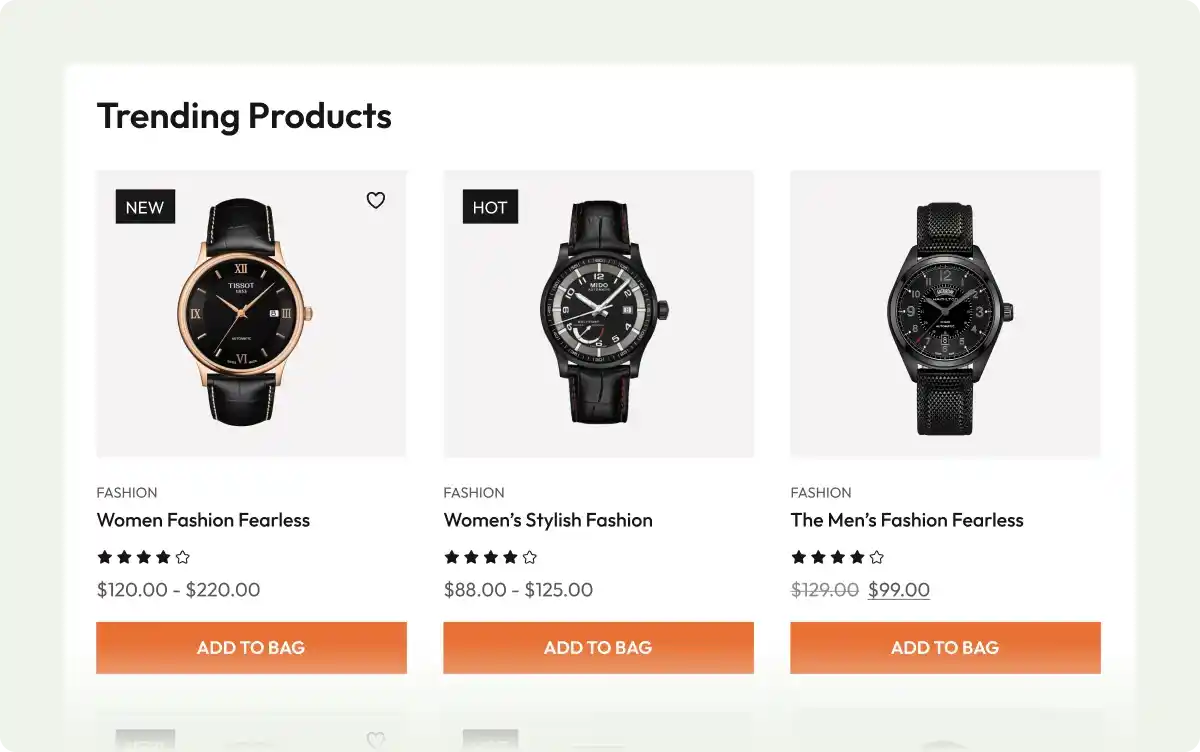Click the heart wishlist icon on Women Fashion Fearless
Image resolution: width=1200 pixels, height=752 pixels.
pos(375,200)
